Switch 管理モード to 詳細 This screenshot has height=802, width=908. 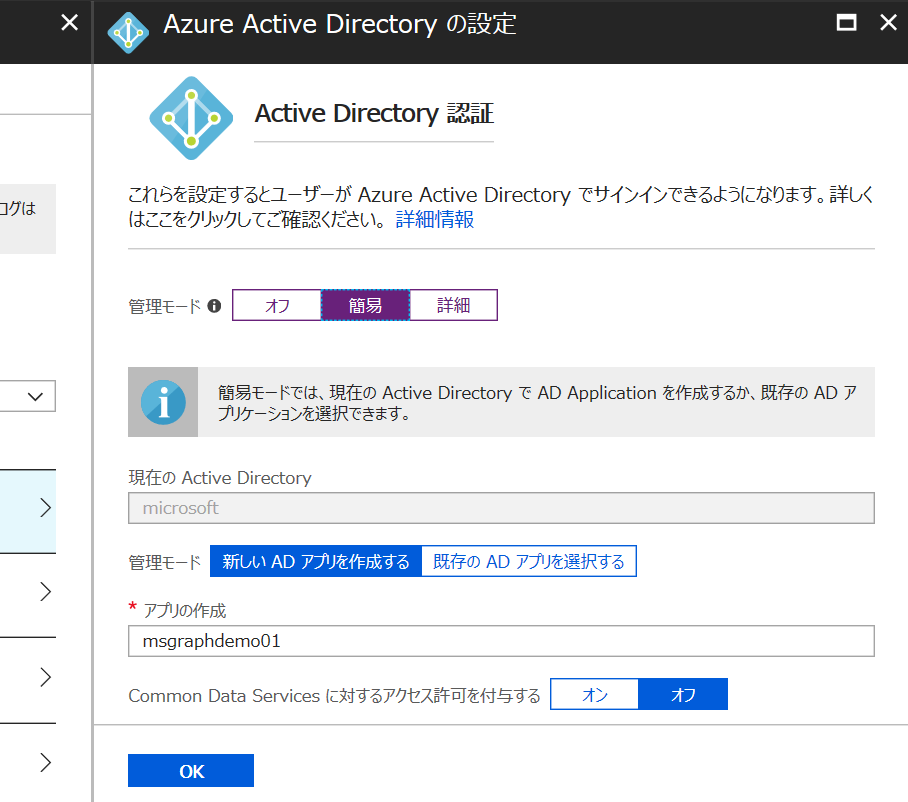coord(453,305)
